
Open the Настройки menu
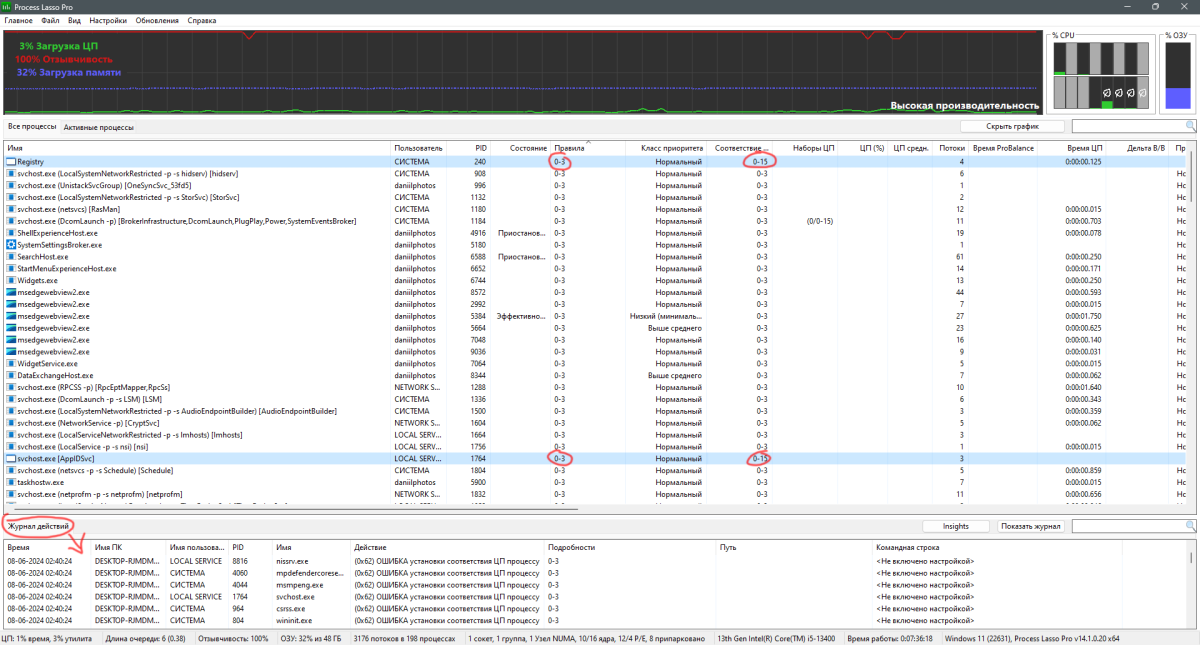tap(108, 21)
